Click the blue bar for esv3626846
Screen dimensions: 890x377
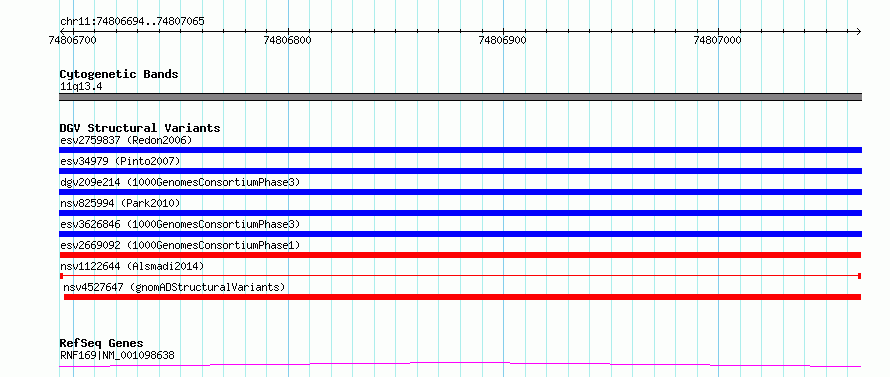click(460, 234)
